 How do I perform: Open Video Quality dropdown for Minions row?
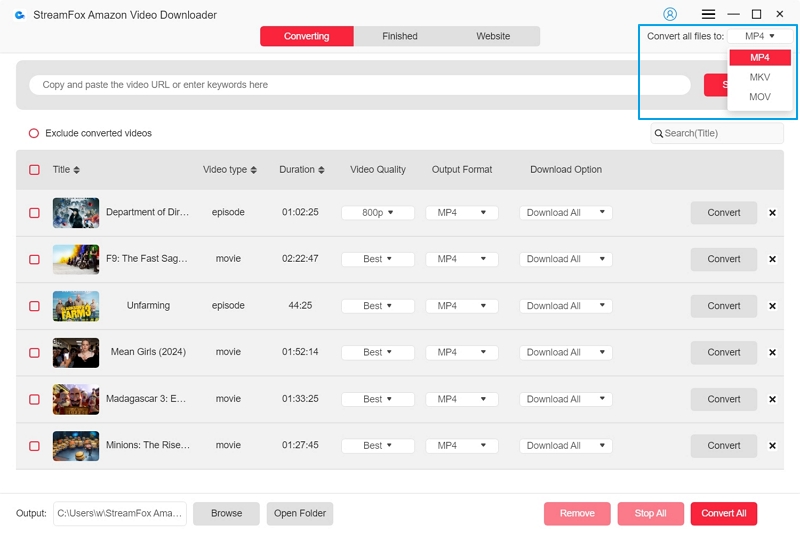pyautogui.click(x=378, y=446)
